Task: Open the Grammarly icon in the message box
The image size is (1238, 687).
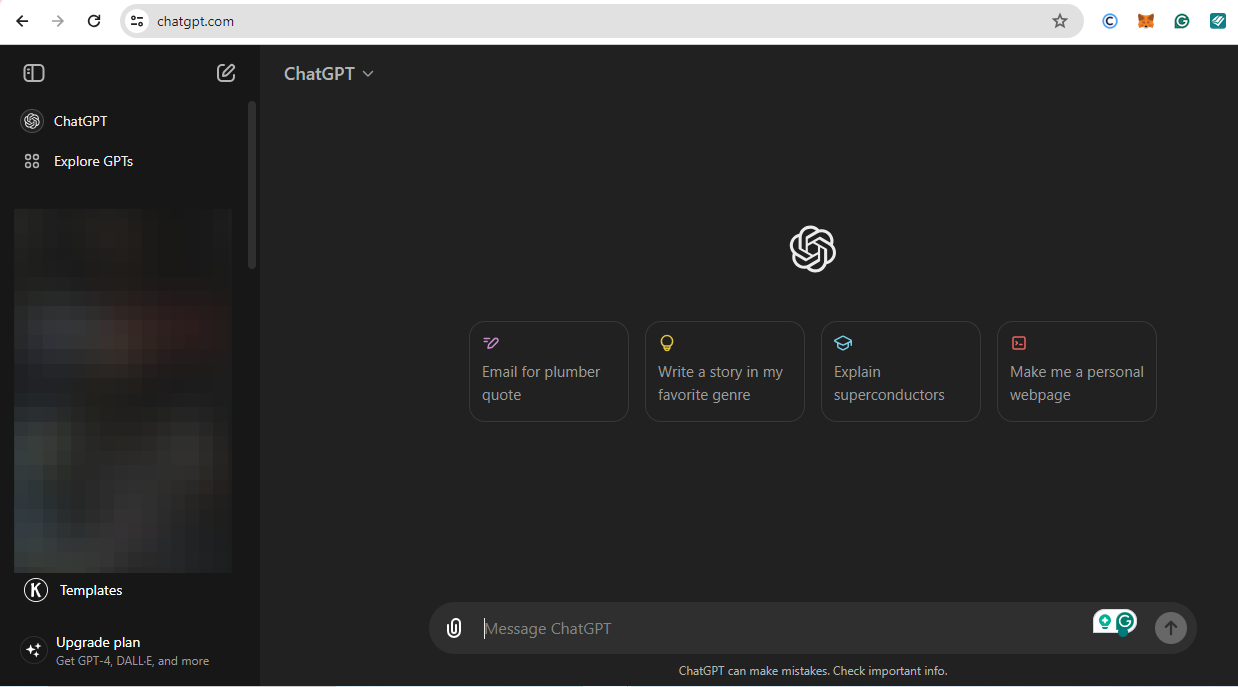Action: pos(1127,622)
